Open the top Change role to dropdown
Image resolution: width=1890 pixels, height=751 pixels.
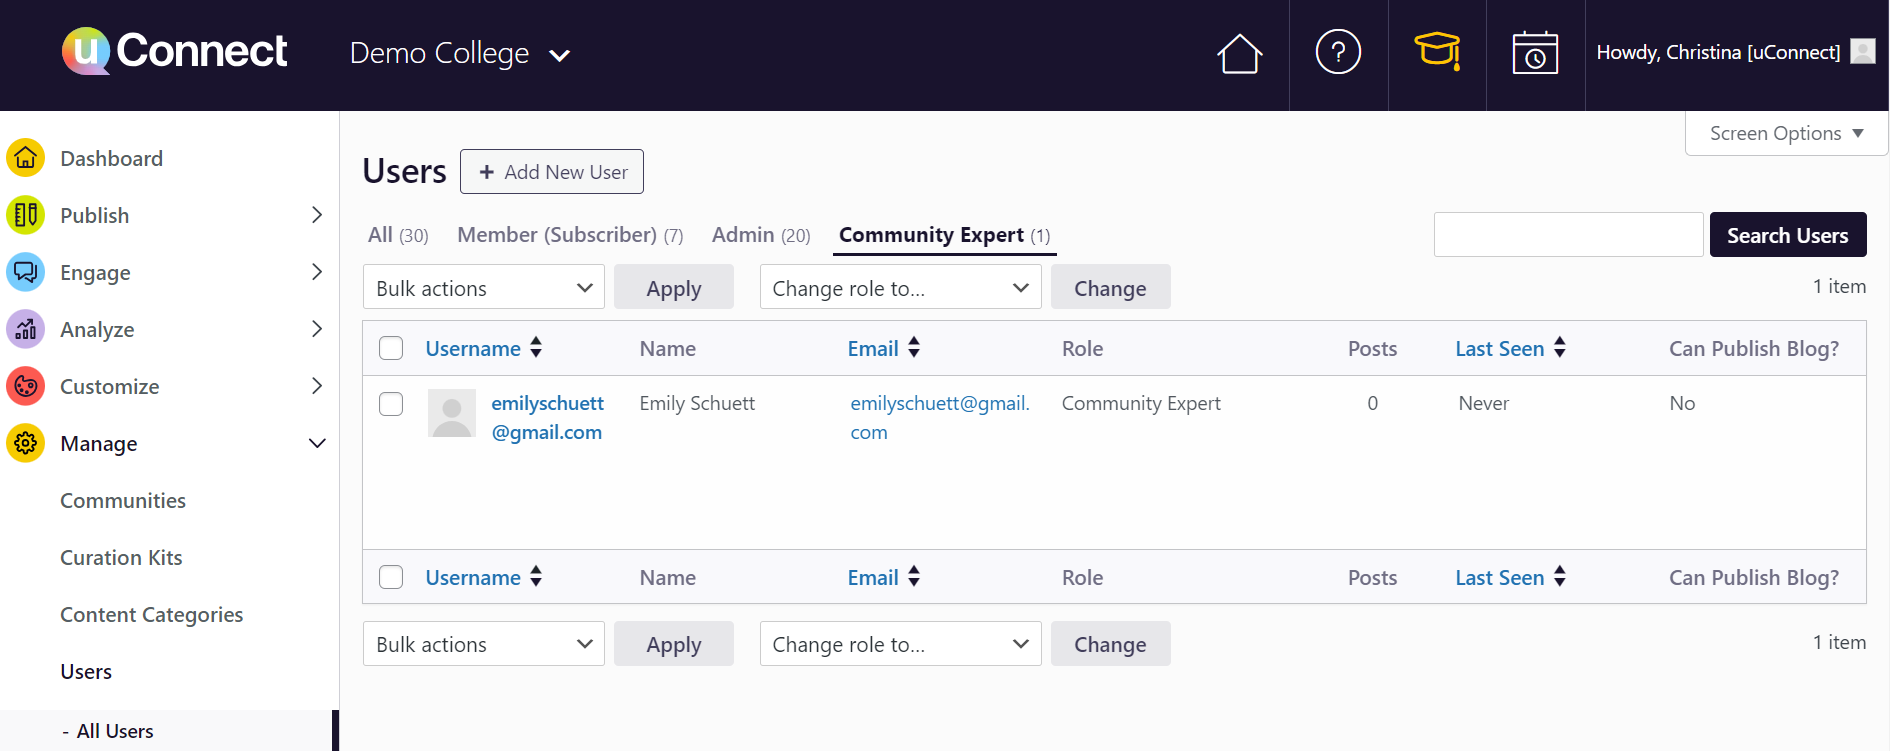[x=900, y=288]
